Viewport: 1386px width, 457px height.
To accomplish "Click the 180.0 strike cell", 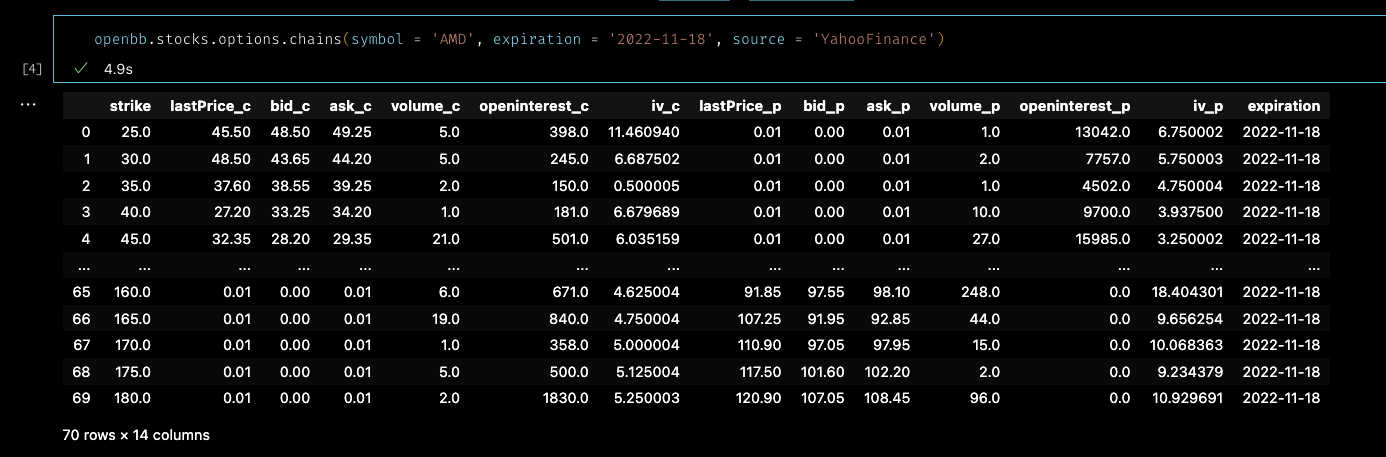I will pyautogui.click(x=131, y=399).
